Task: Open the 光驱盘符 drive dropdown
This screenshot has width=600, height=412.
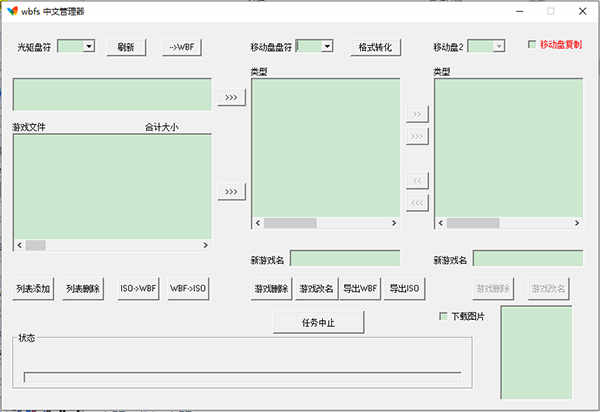Action: point(89,46)
